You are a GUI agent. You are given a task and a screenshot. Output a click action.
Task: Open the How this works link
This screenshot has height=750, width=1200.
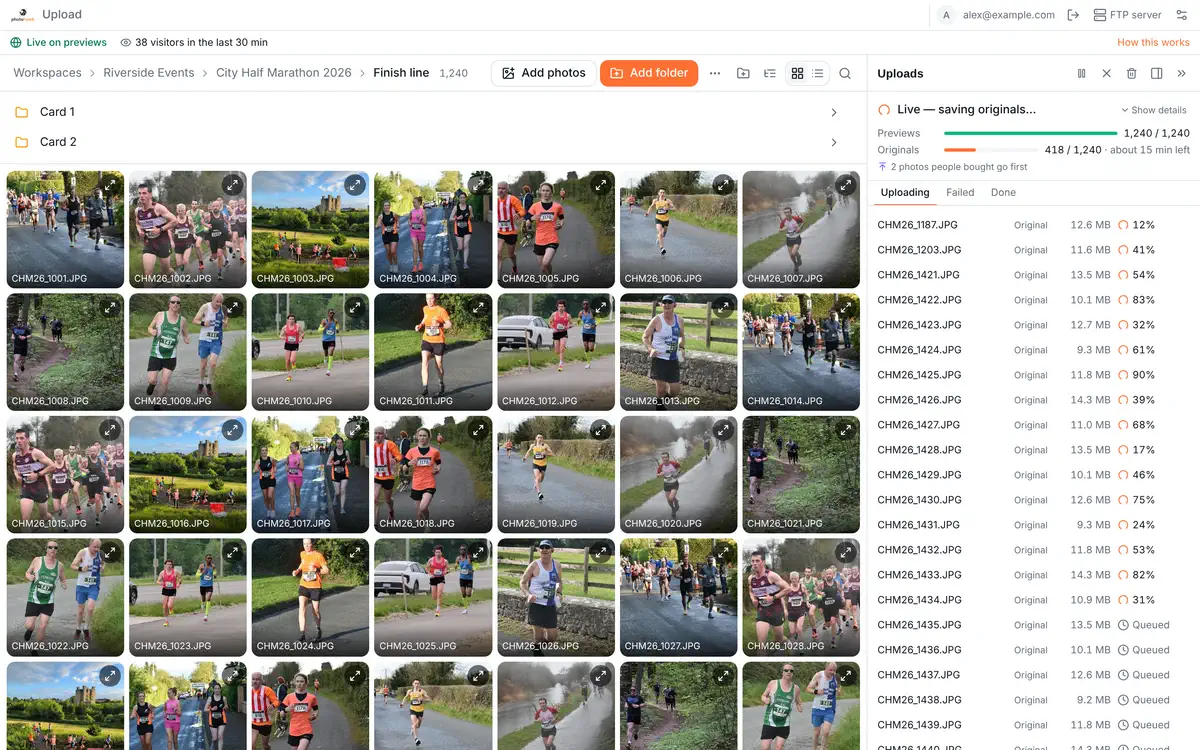(1153, 42)
